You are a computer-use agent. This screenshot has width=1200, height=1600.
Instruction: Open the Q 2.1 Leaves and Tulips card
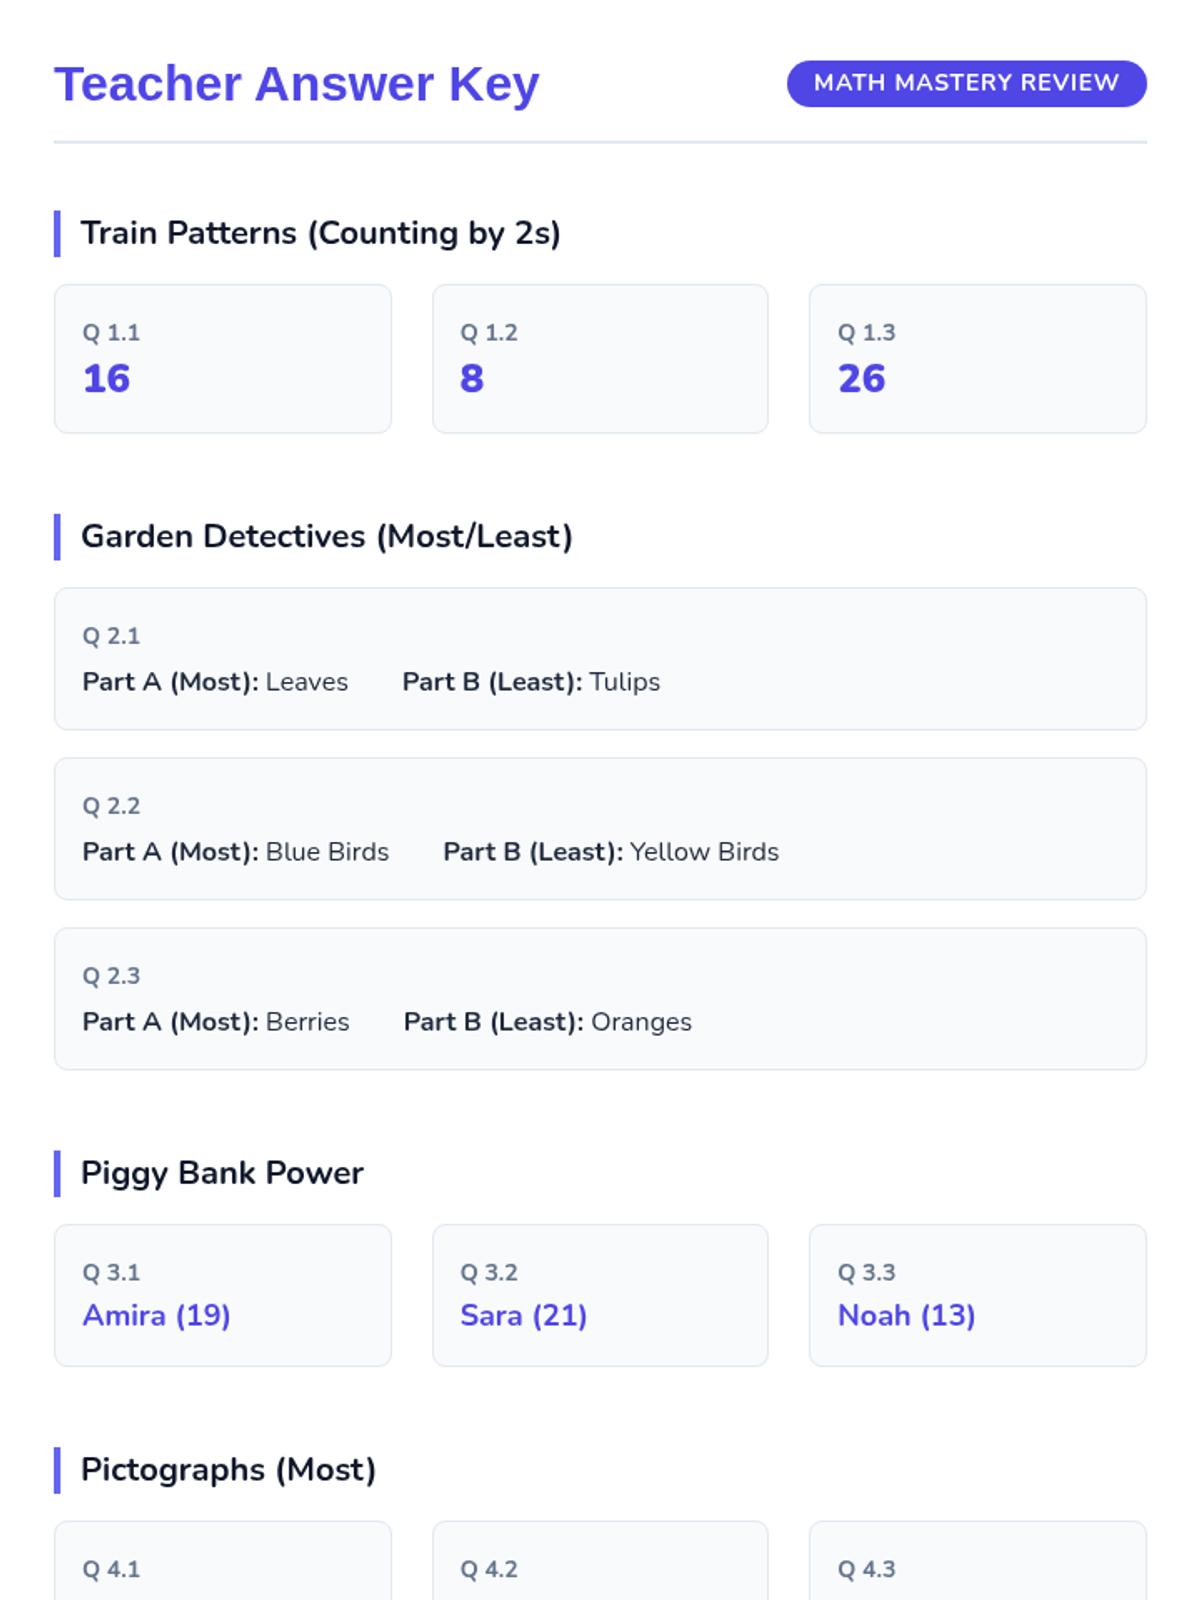tap(600, 659)
